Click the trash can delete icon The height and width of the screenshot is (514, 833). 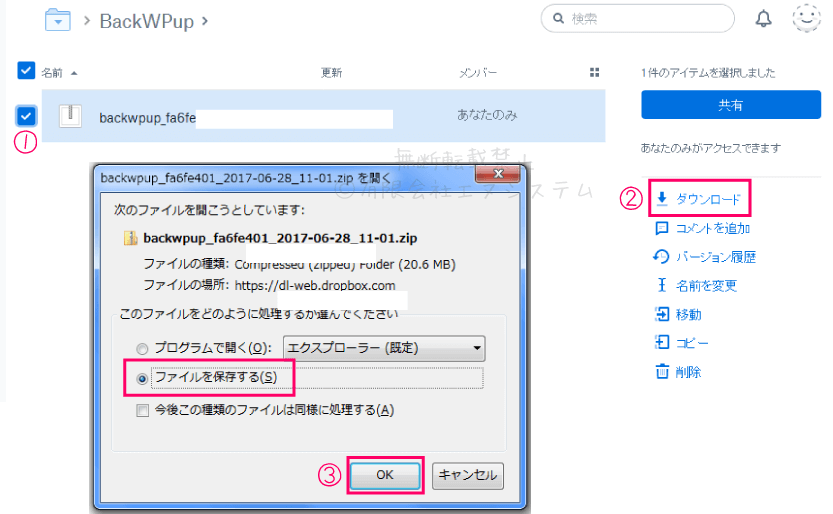[x=662, y=371]
